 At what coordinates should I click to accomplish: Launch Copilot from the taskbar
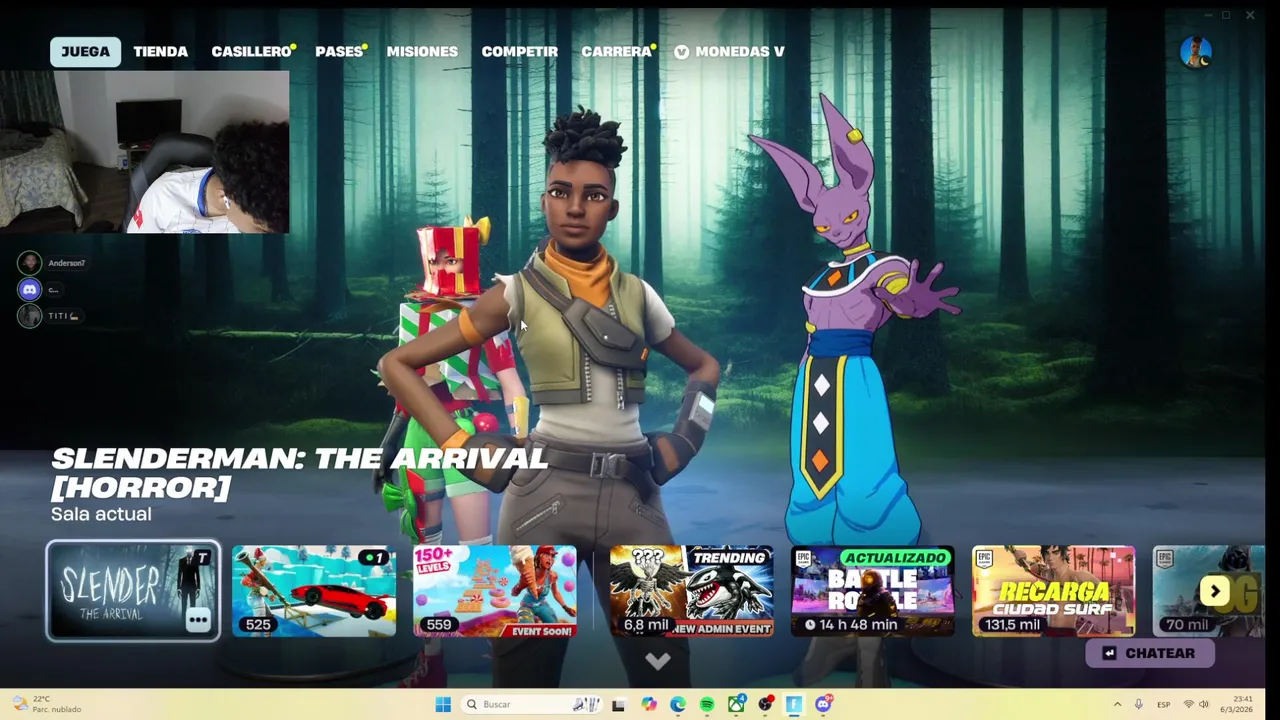(x=649, y=704)
